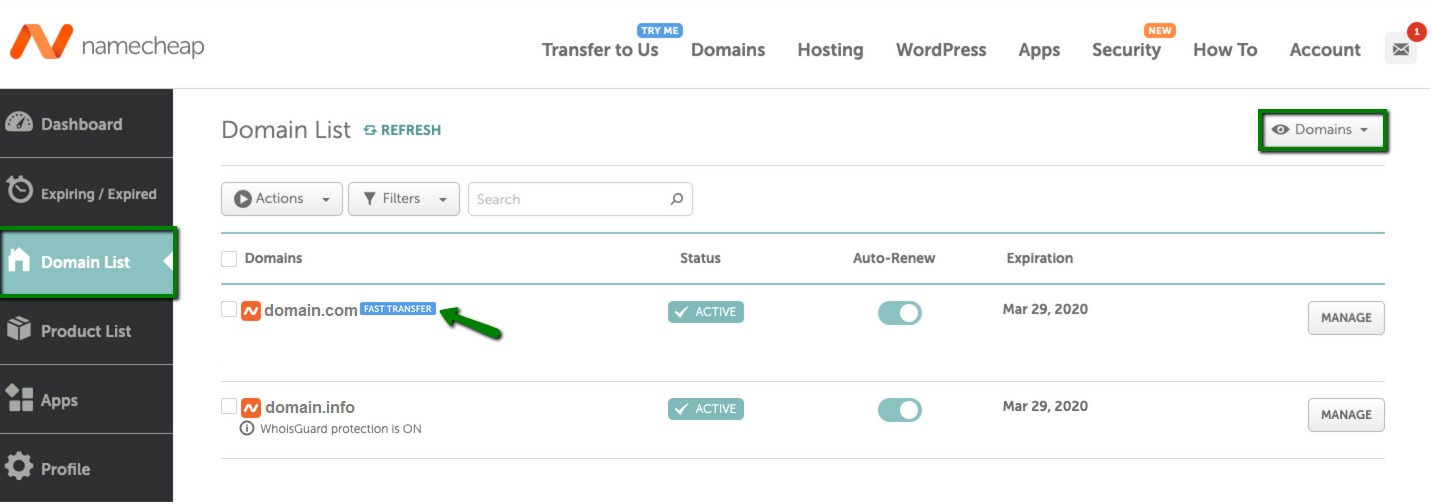Select all domains via header checkbox

pos(229,259)
